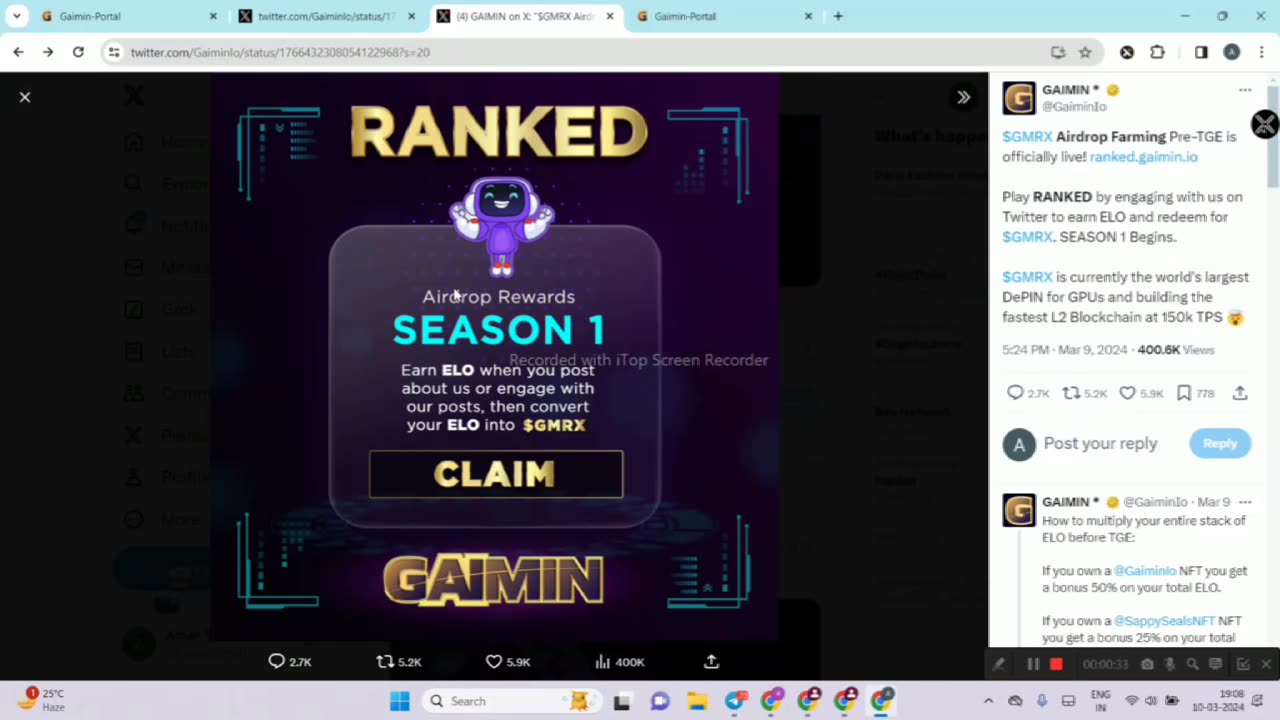Show hidden system tray icons chevron

[988, 701]
